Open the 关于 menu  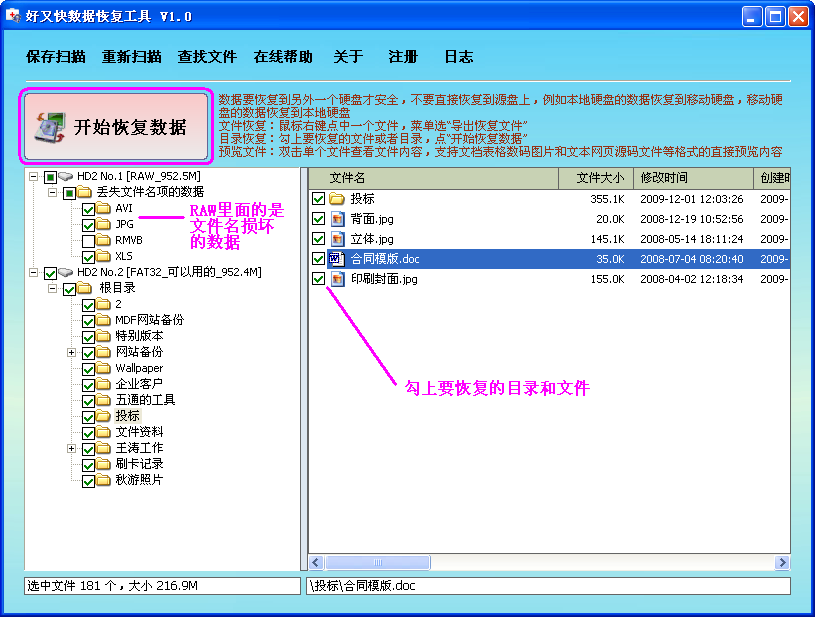(x=348, y=57)
